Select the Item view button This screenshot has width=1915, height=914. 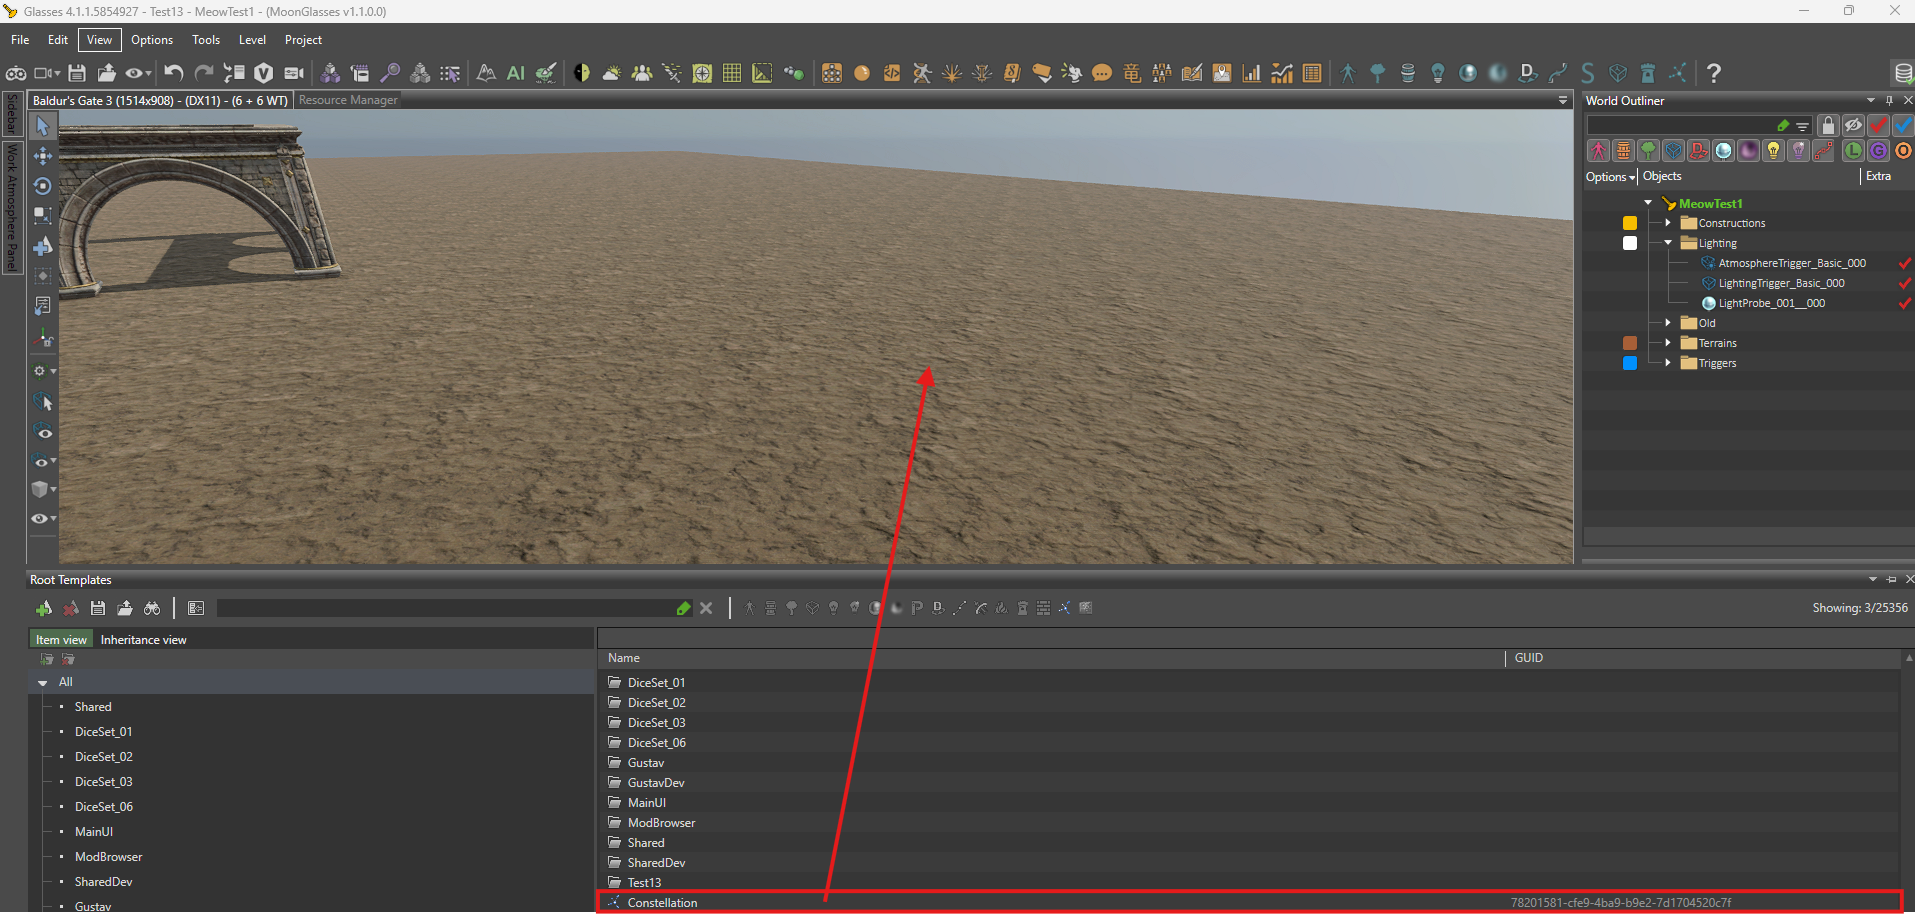coord(61,640)
